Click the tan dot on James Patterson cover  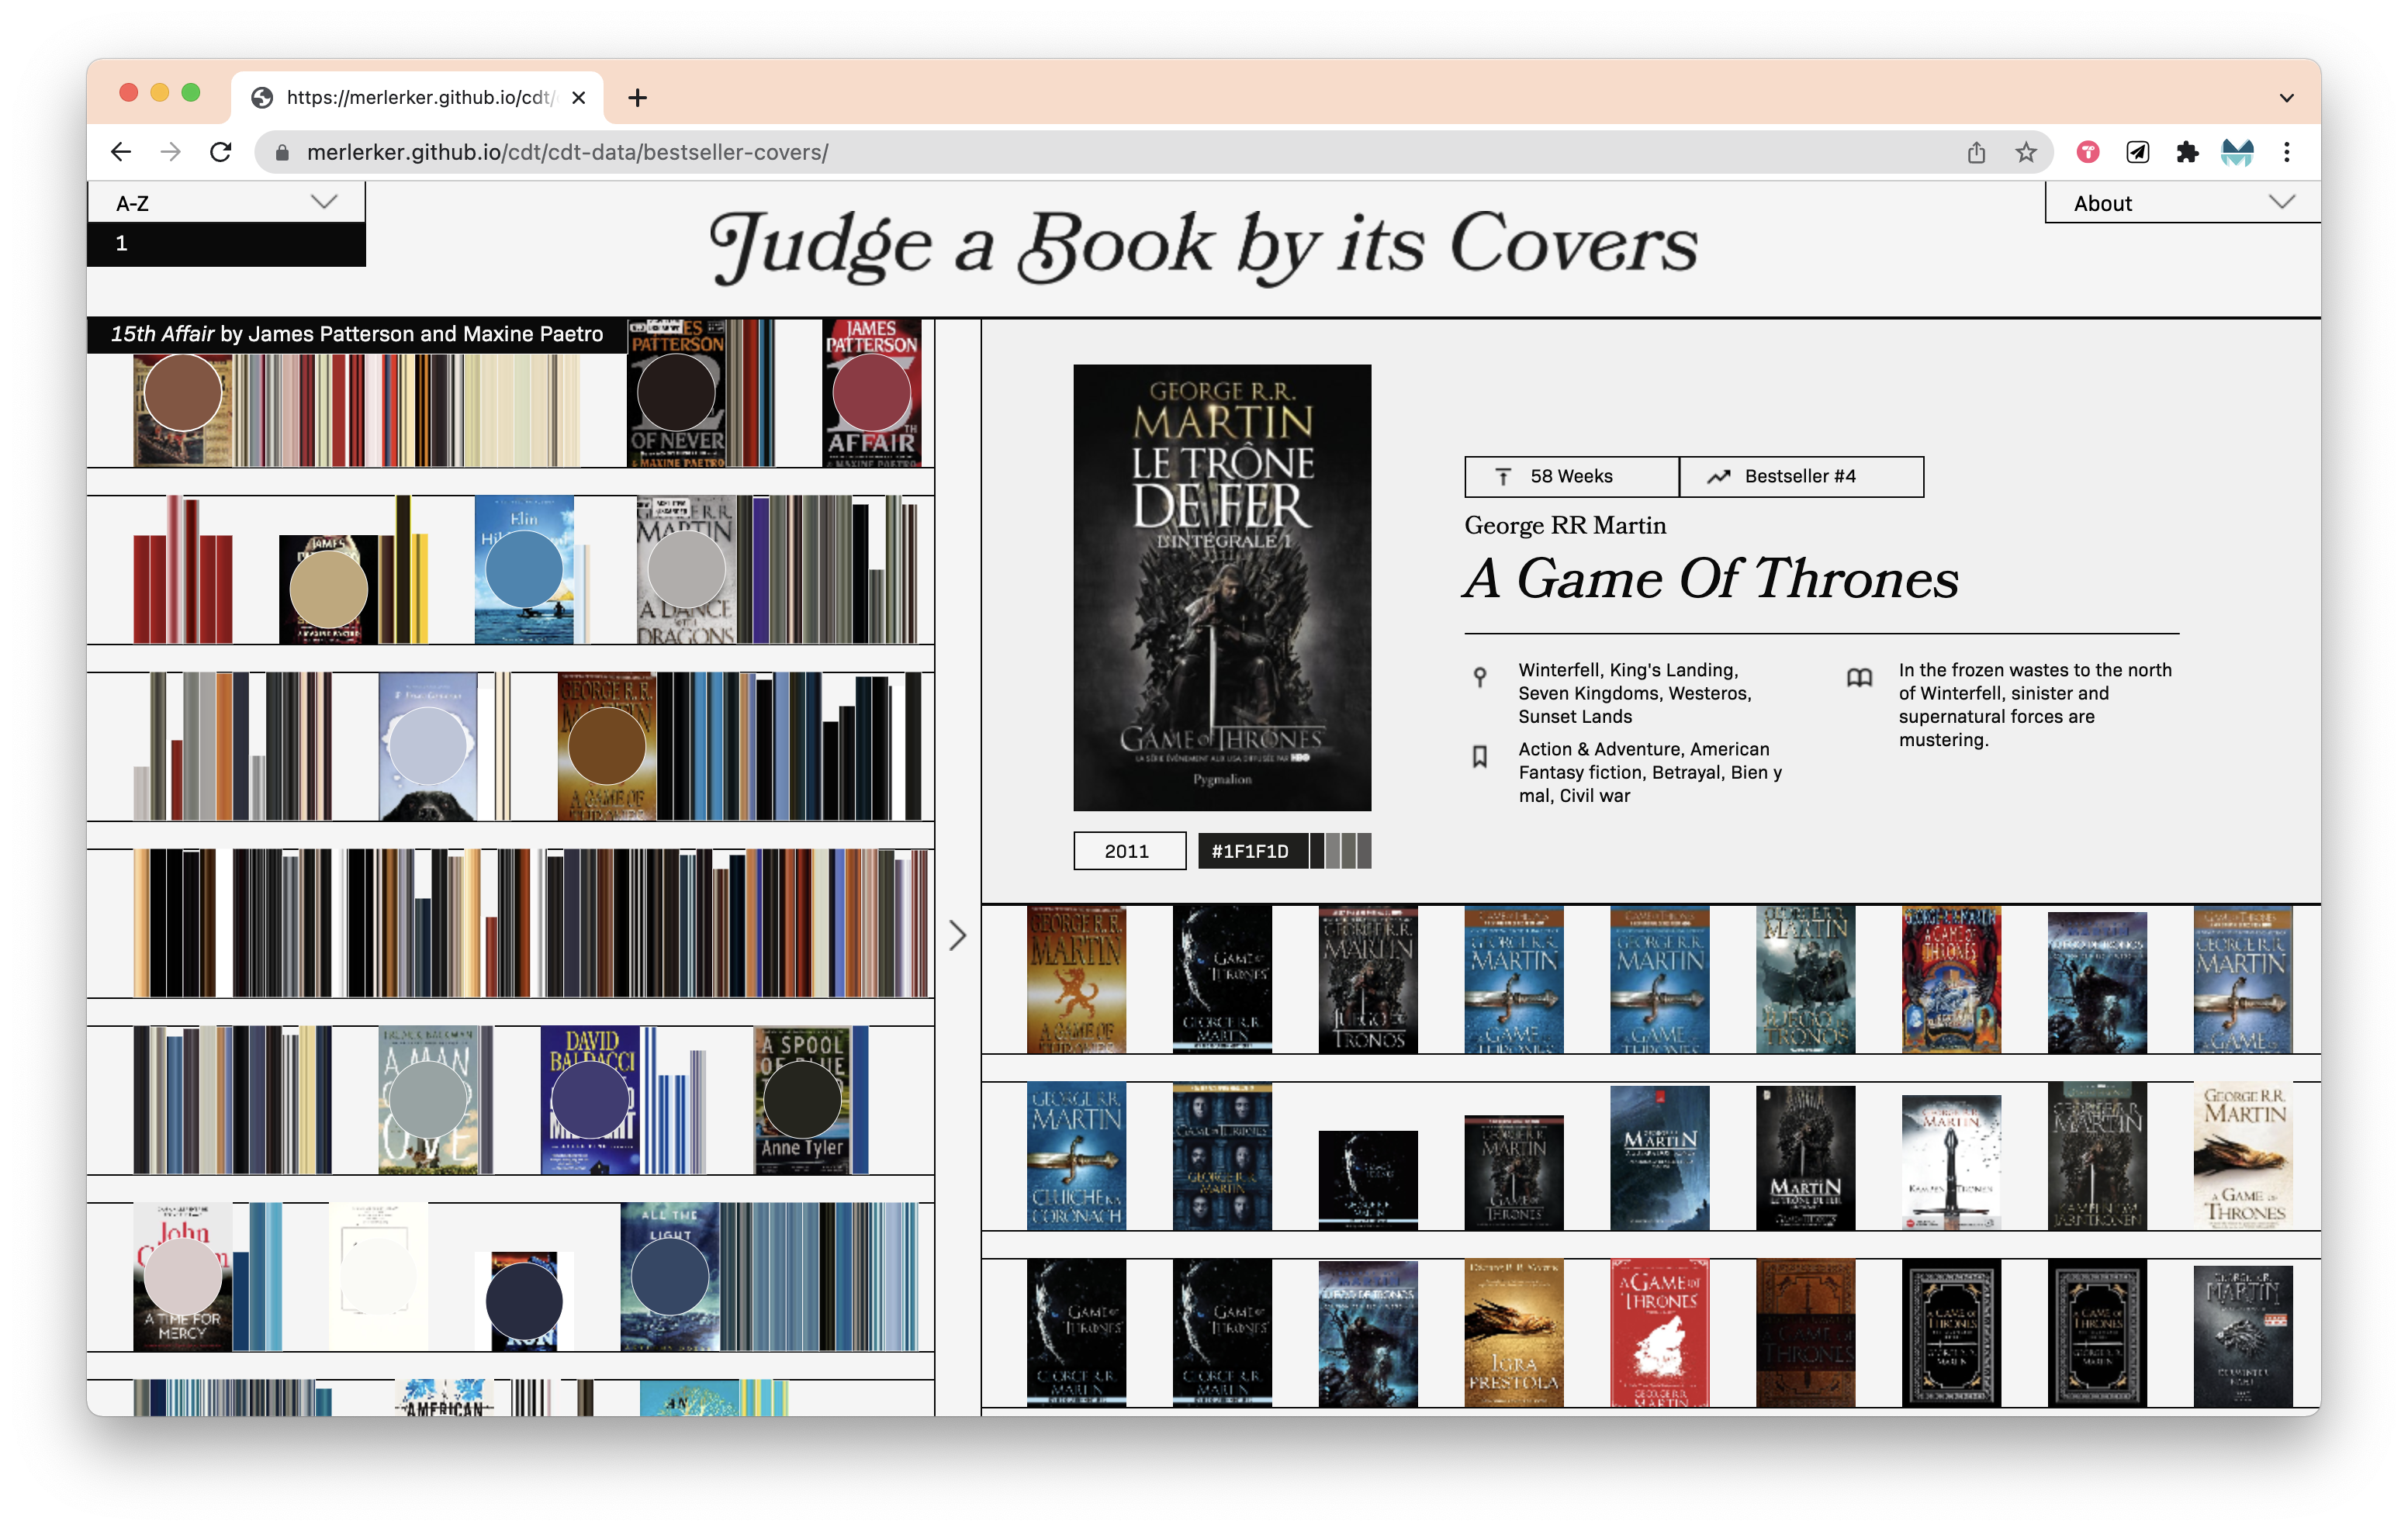(328, 590)
